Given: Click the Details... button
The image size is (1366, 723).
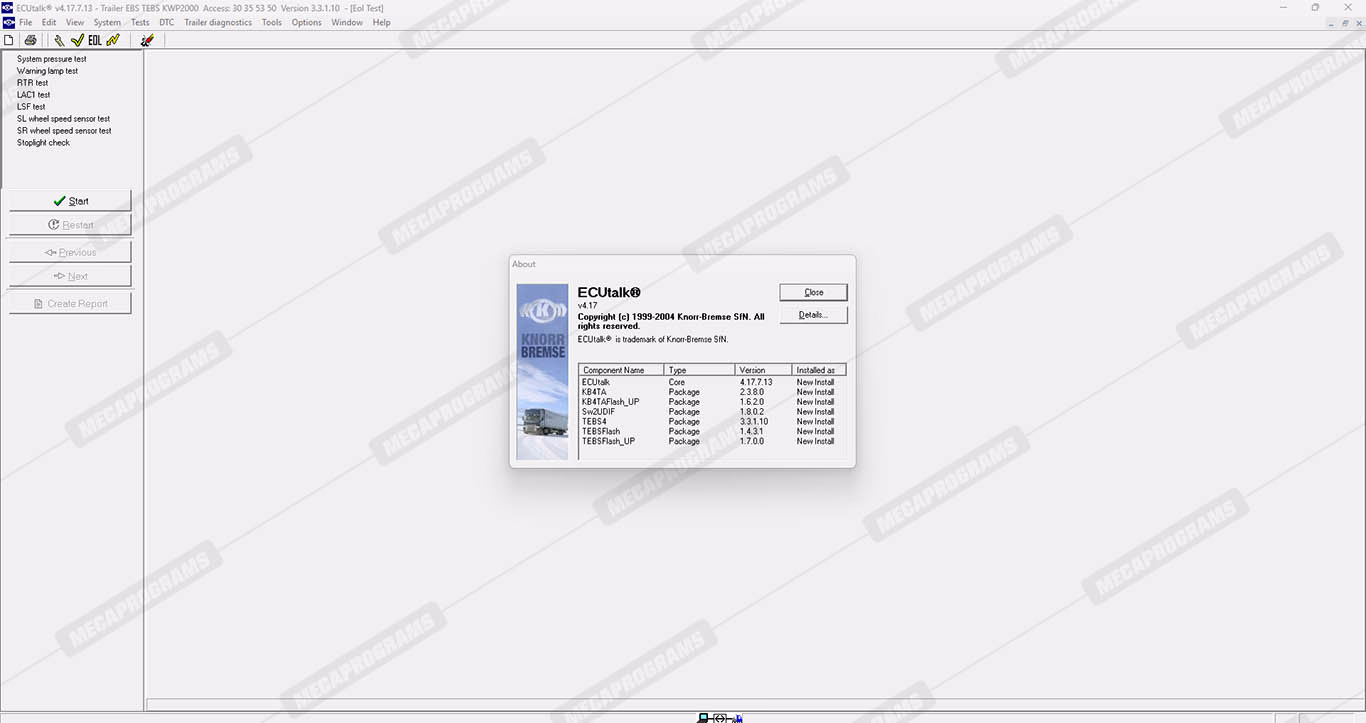Looking at the screenshot, I should (x=813, y=315).
